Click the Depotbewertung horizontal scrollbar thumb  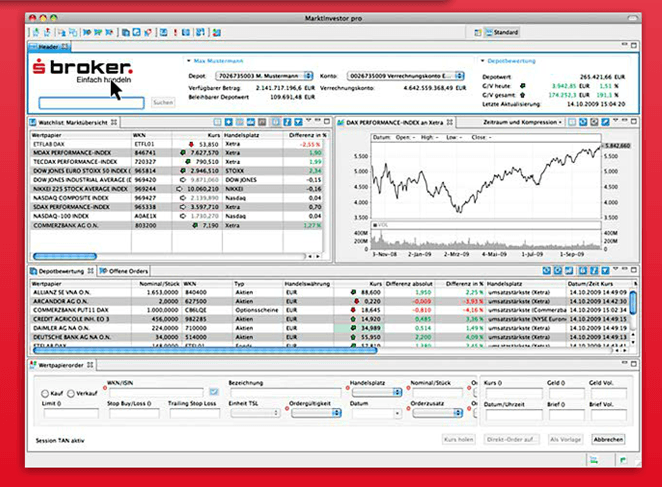coord(205,350)
